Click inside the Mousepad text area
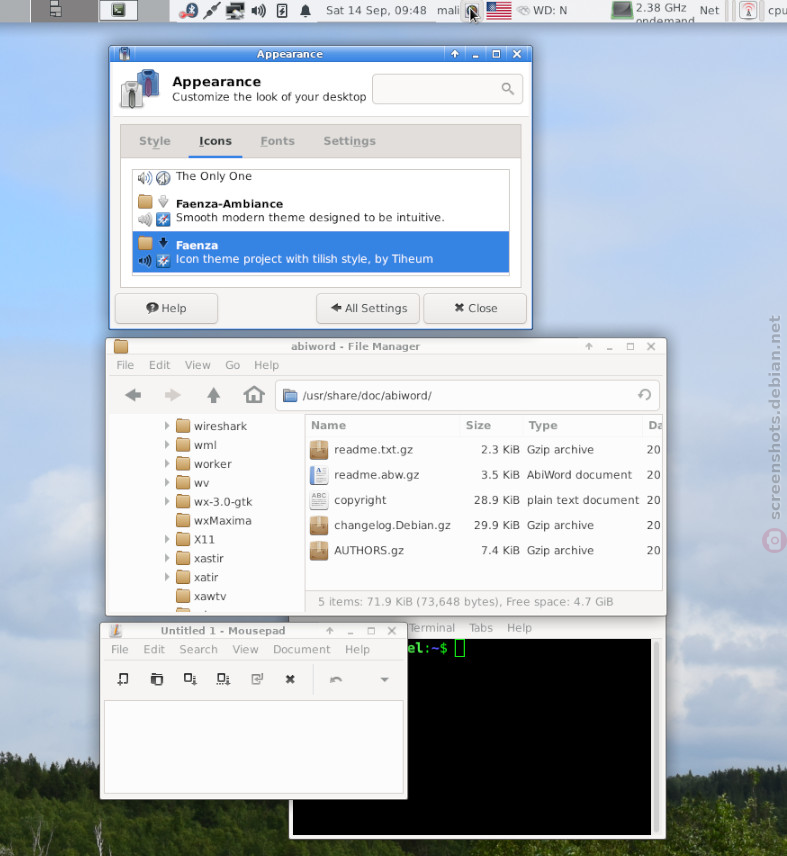Viewport: 787px width, 856px height. click(254, 746)
